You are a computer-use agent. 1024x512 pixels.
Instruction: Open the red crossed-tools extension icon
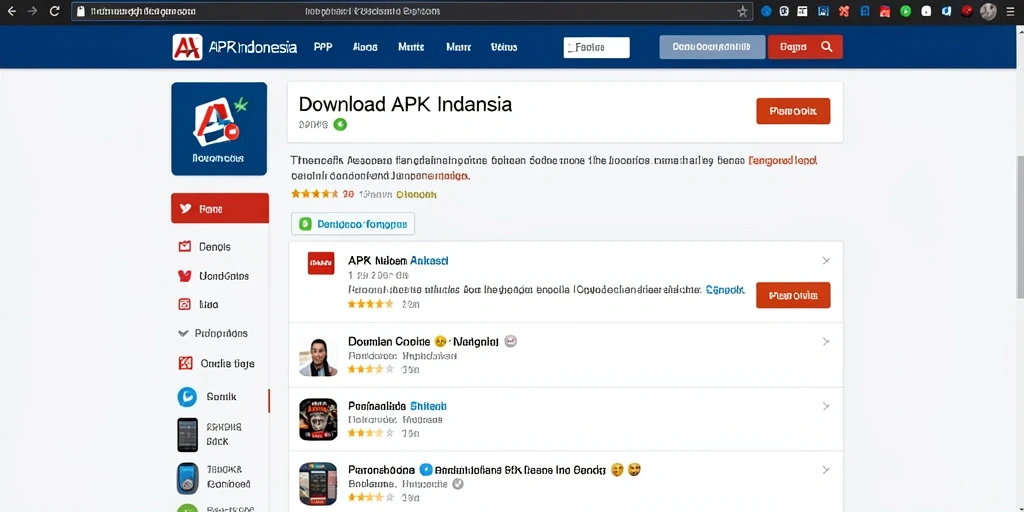pos(844,11)
